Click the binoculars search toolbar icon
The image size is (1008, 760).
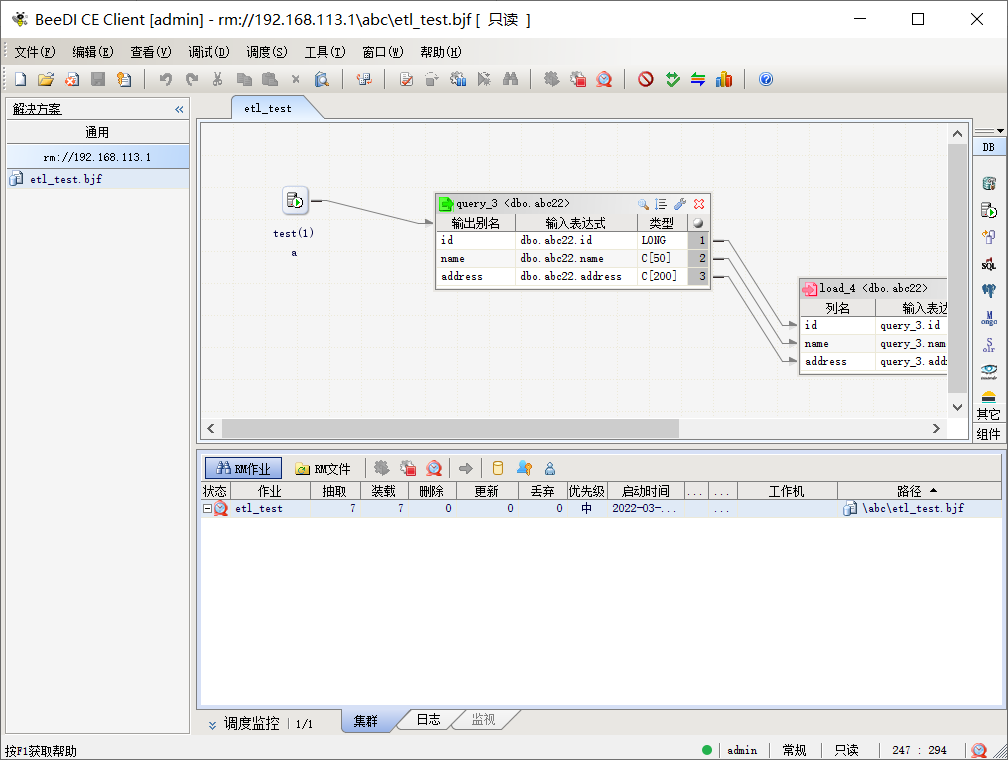510,79
